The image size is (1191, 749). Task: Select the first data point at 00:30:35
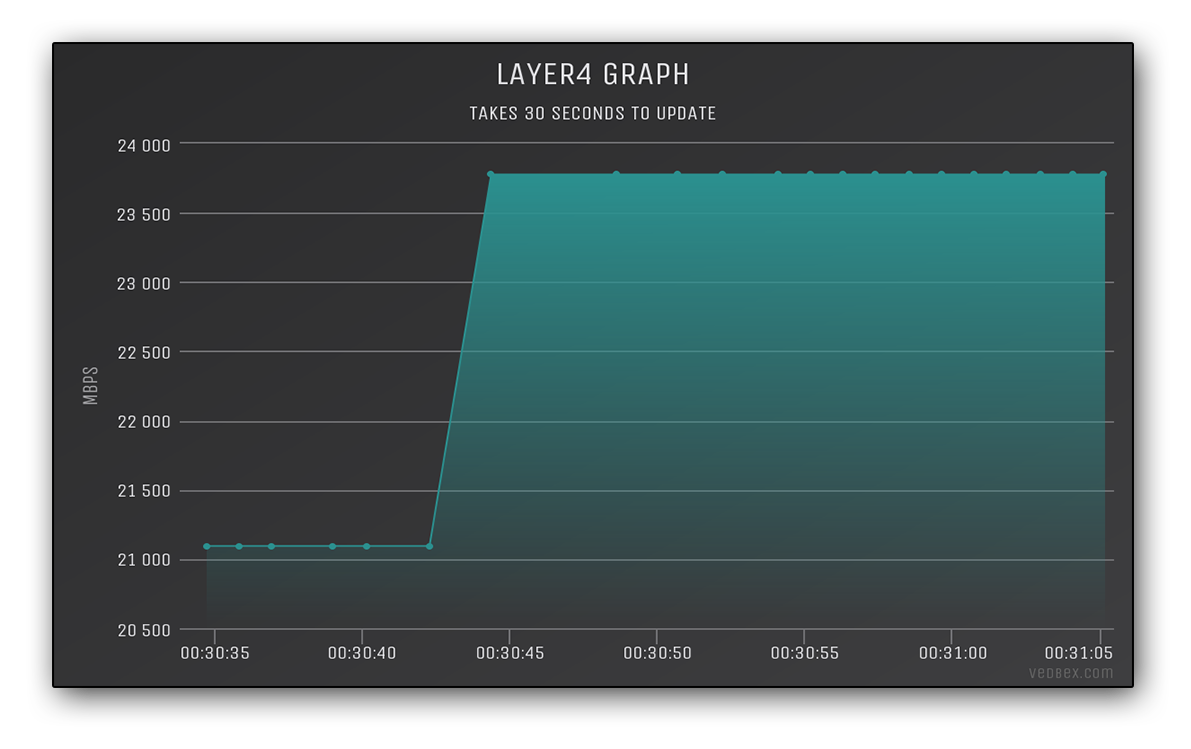click(x=206, y=546)
